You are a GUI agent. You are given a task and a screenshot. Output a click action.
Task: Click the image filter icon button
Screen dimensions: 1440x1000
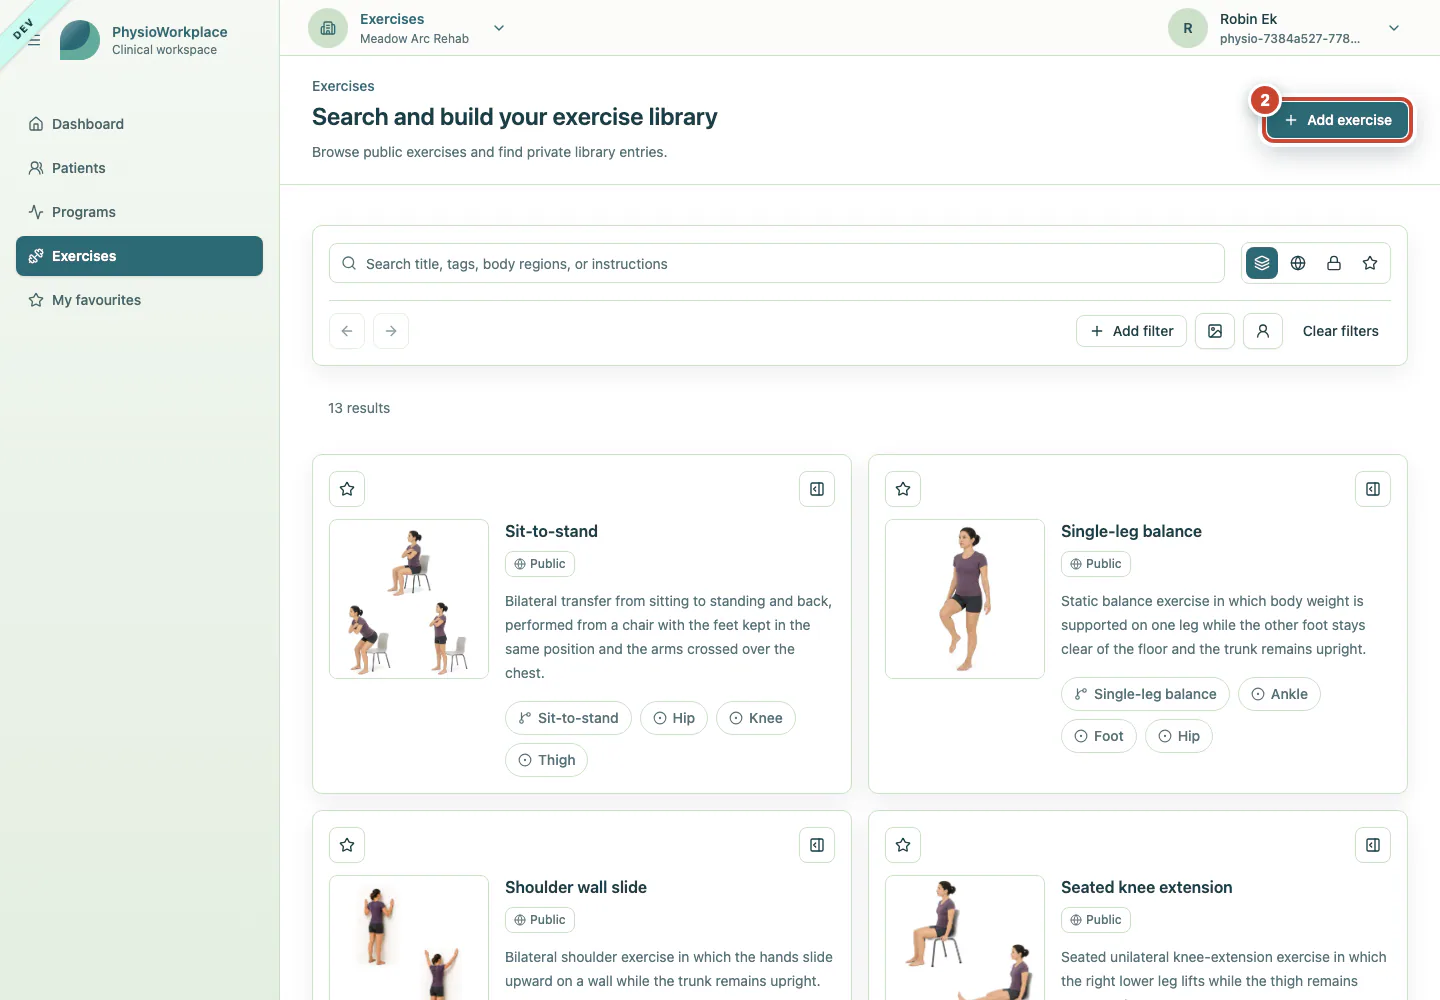click(1215, 331)
